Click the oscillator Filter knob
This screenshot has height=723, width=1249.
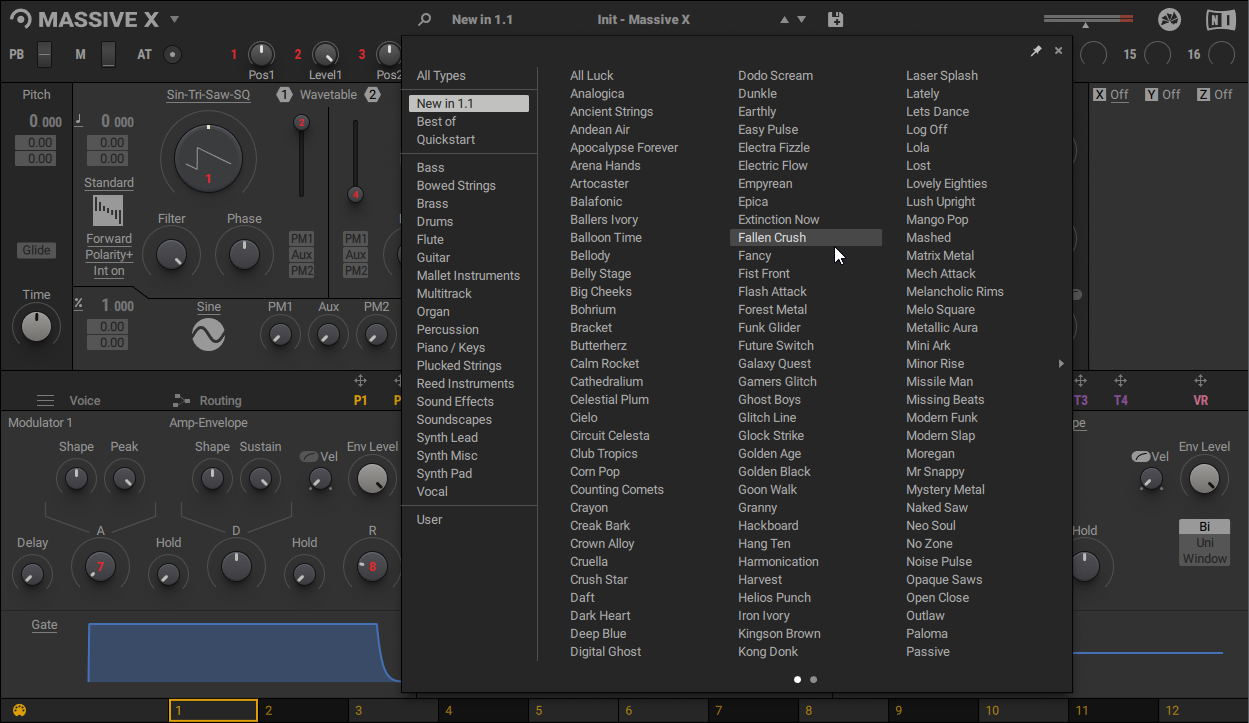[172, 254]
